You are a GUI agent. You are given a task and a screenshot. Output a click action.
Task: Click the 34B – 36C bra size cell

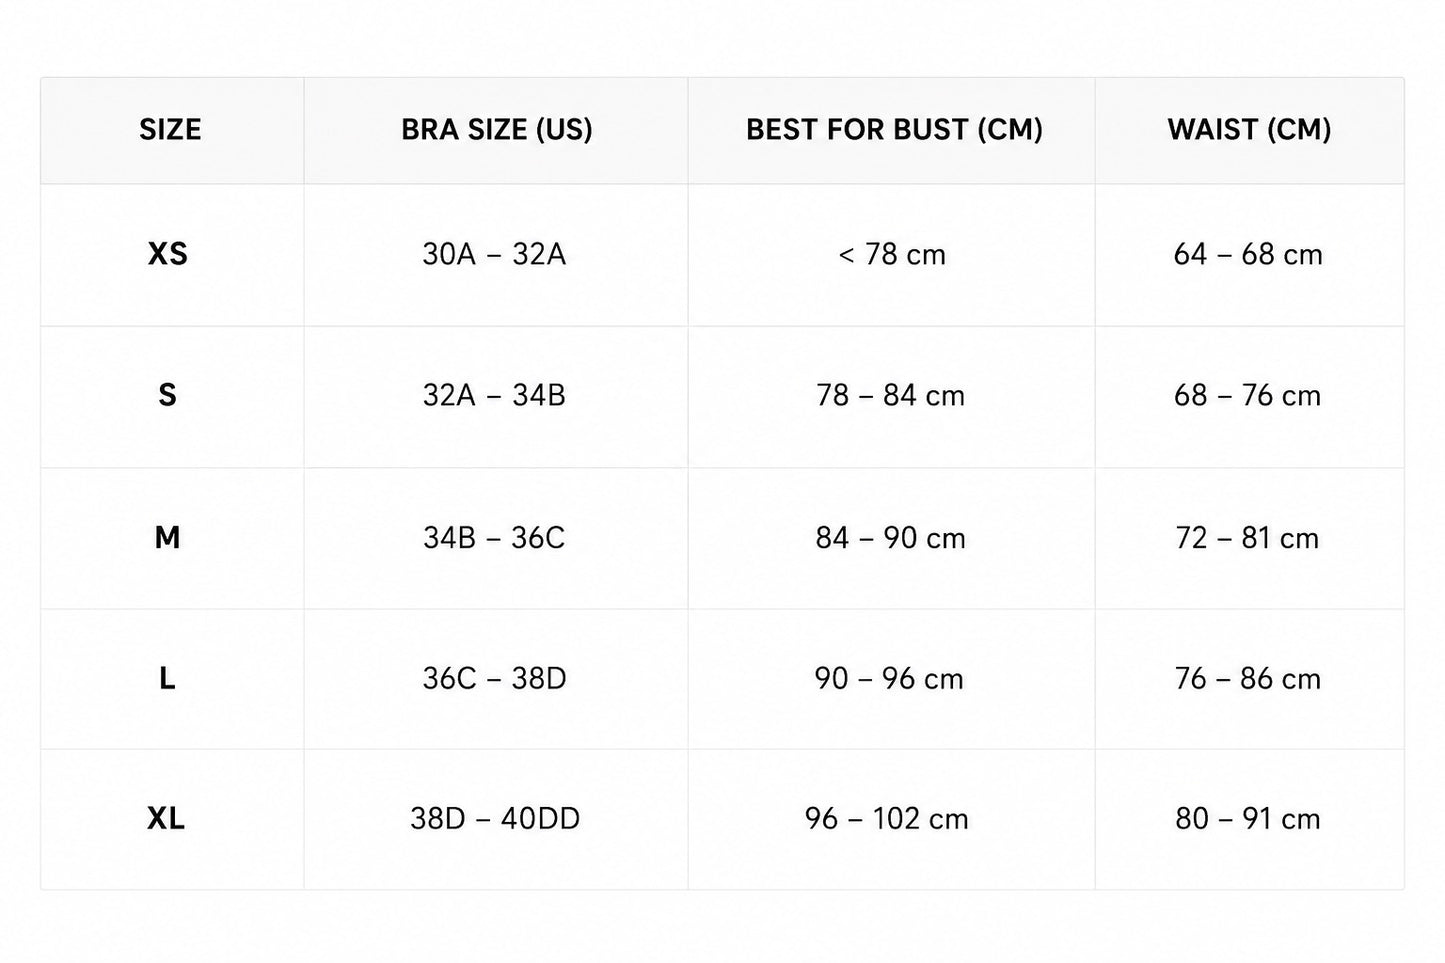pyautogui.click(x=494, y=538)
